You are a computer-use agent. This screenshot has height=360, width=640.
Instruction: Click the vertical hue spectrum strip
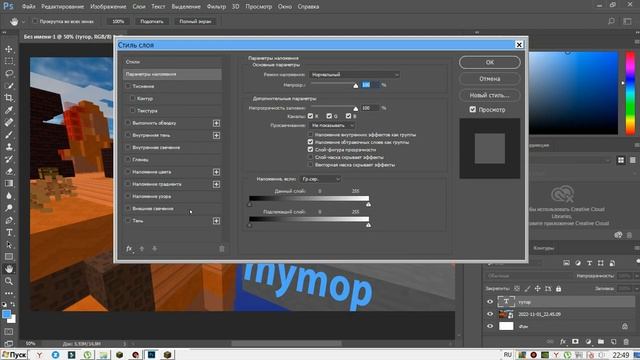630,93
